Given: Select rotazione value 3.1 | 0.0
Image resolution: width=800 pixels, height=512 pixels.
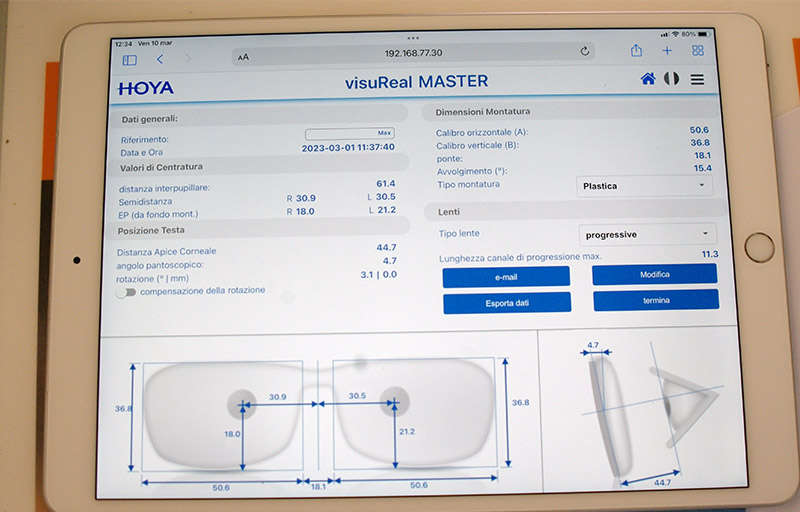Looking at the screenshot, I should click(379, 274).
